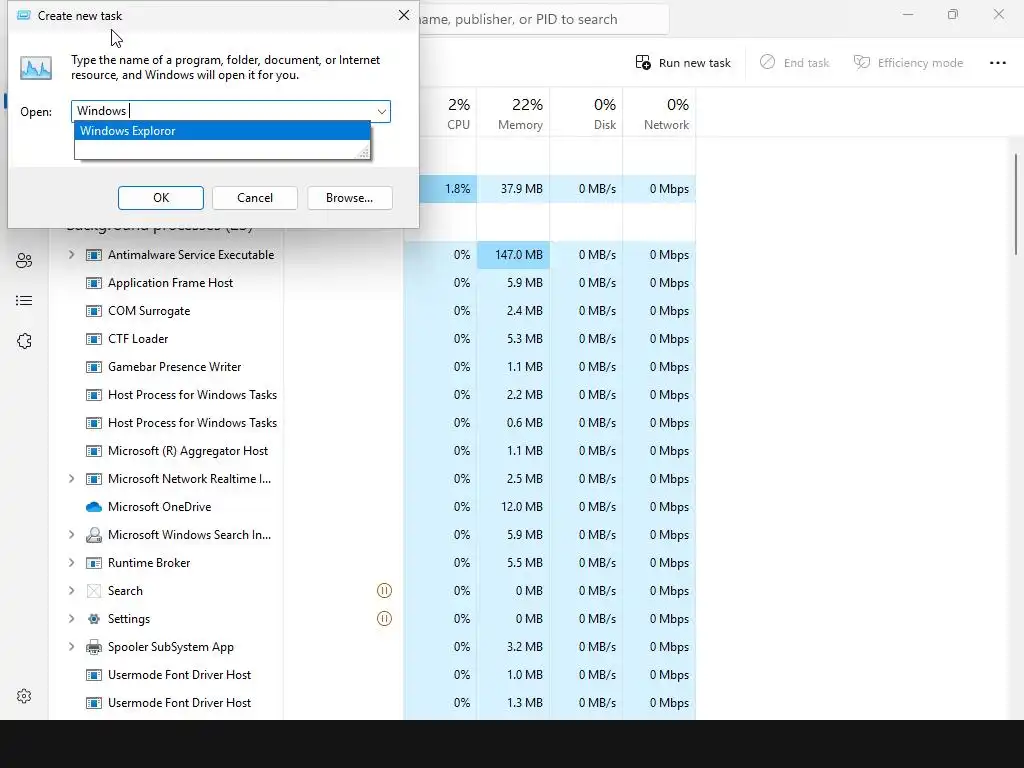Sort processes by Memory column

coord(513,114)
